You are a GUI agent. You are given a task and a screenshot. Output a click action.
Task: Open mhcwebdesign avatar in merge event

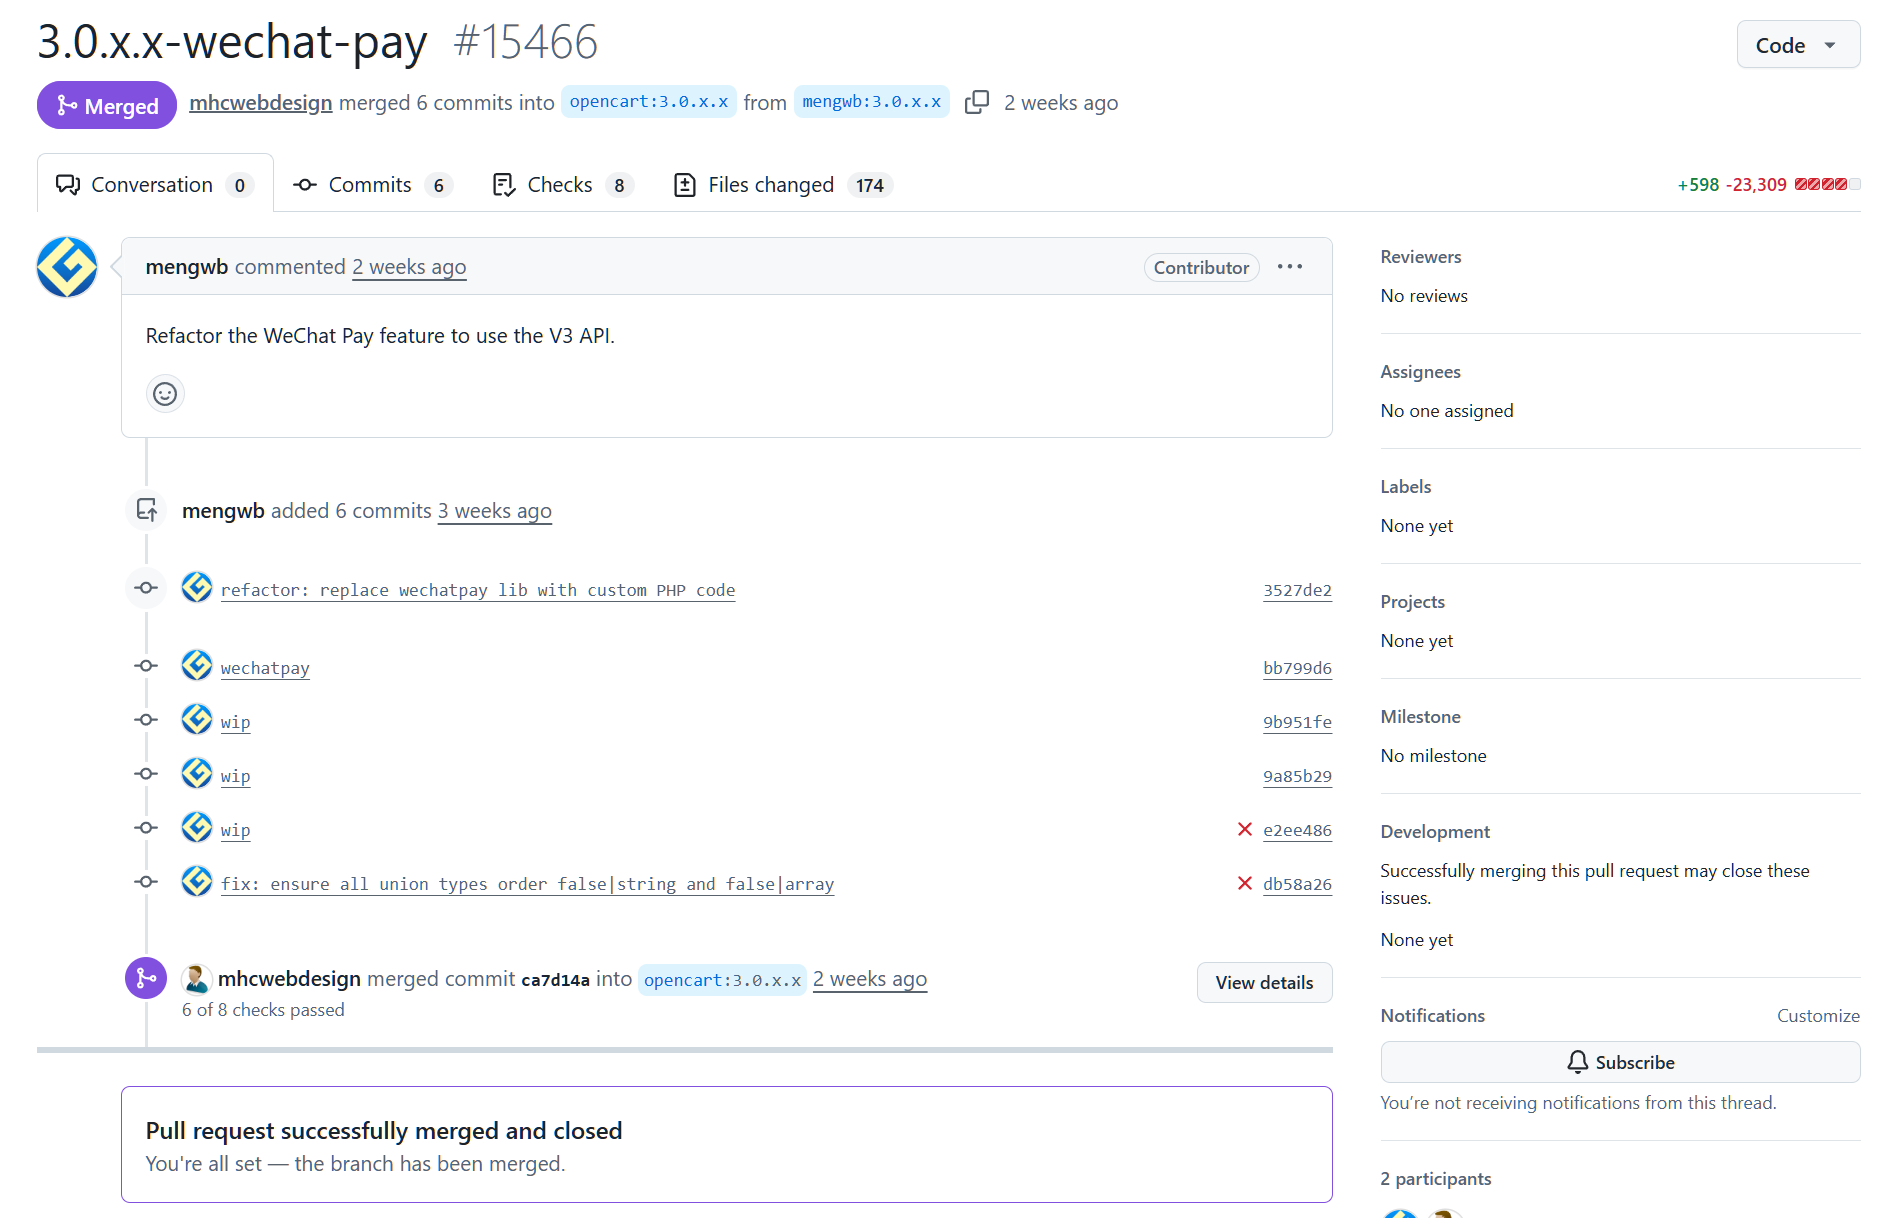click(197, 979)
